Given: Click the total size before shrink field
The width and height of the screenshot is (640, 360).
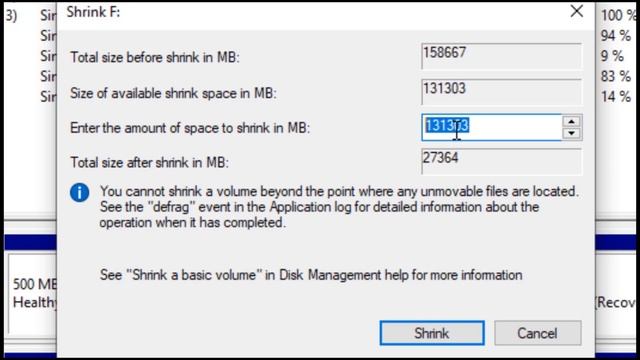Looking at the screenshot, I should click(x=501, y=56).
